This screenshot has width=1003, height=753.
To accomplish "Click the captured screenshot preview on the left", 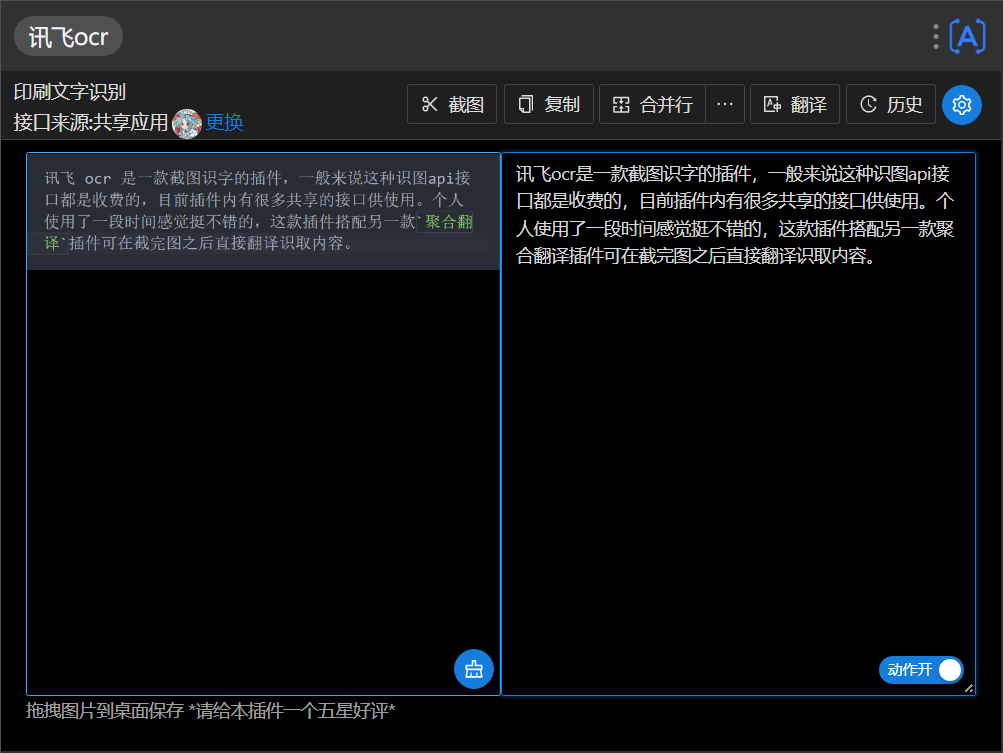I will [260, 210].
